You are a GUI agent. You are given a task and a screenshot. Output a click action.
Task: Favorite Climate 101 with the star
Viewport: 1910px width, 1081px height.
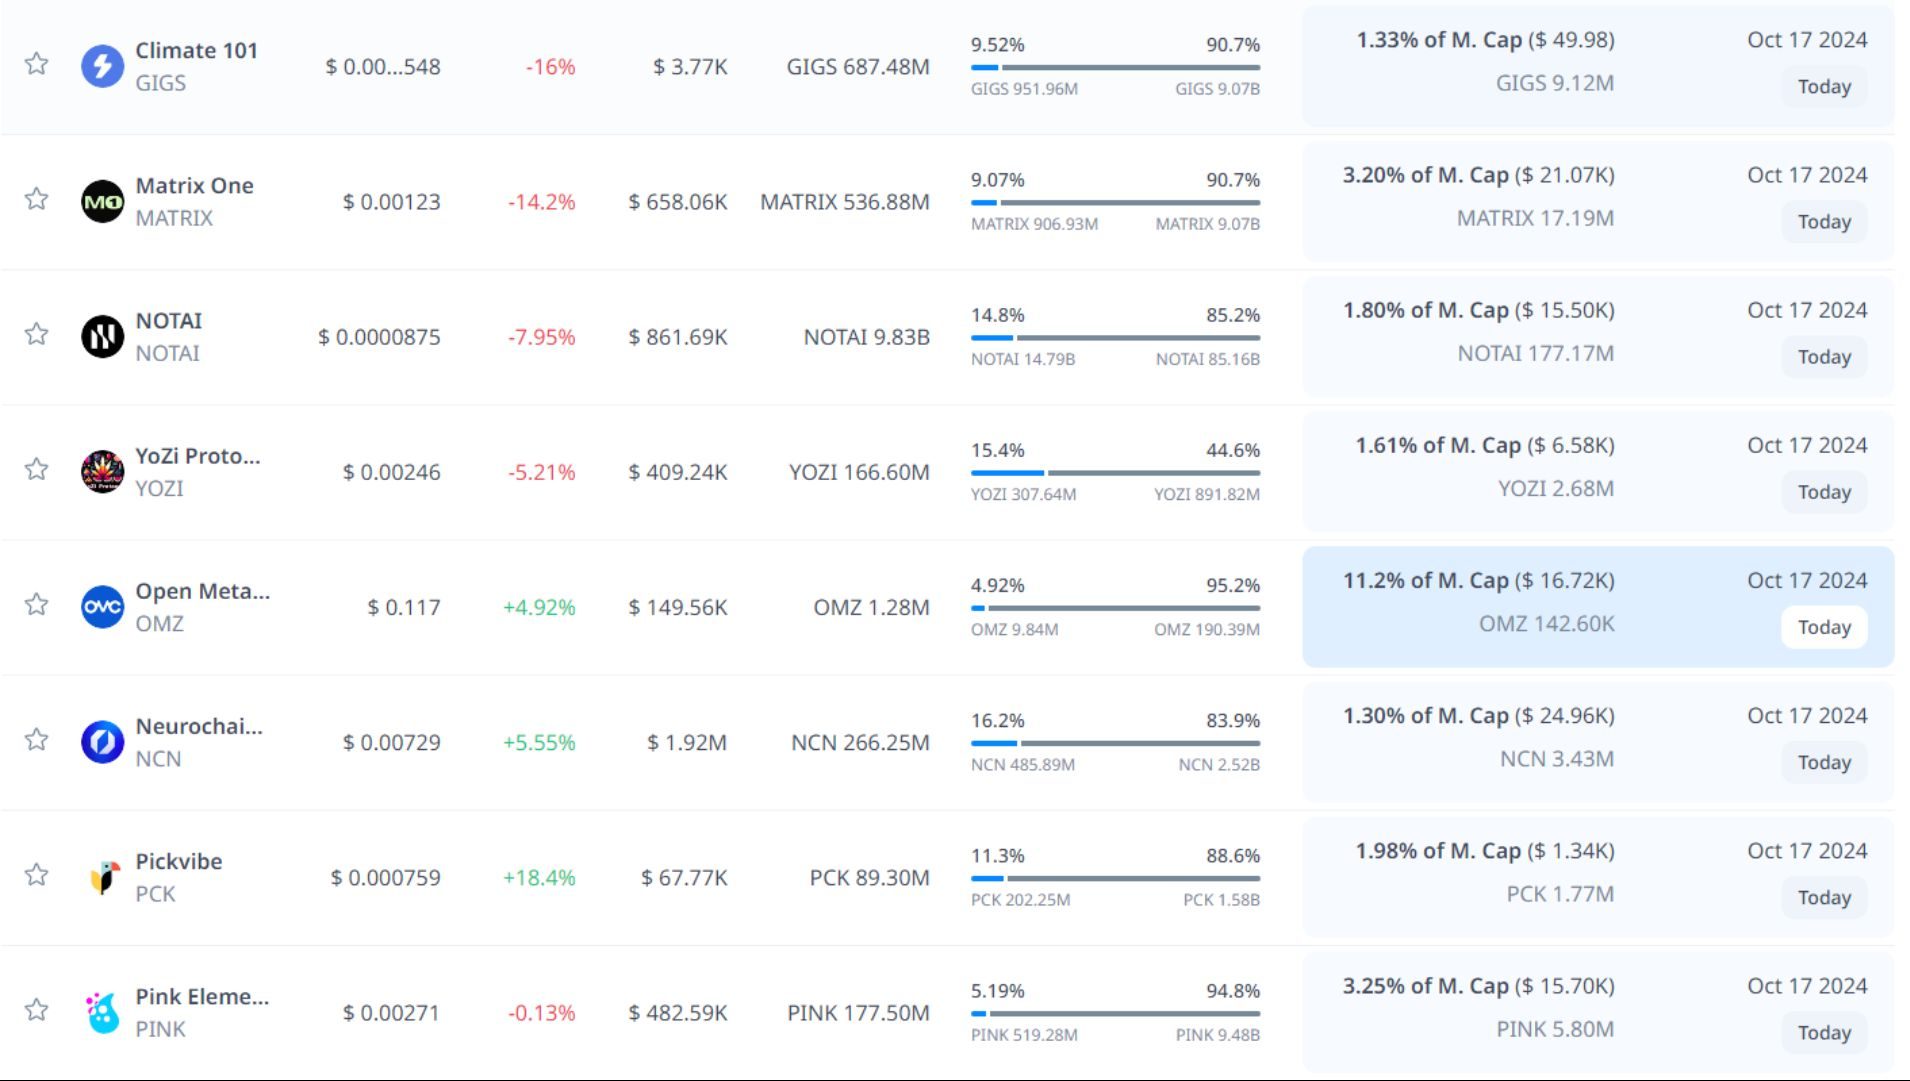point(37,64)
